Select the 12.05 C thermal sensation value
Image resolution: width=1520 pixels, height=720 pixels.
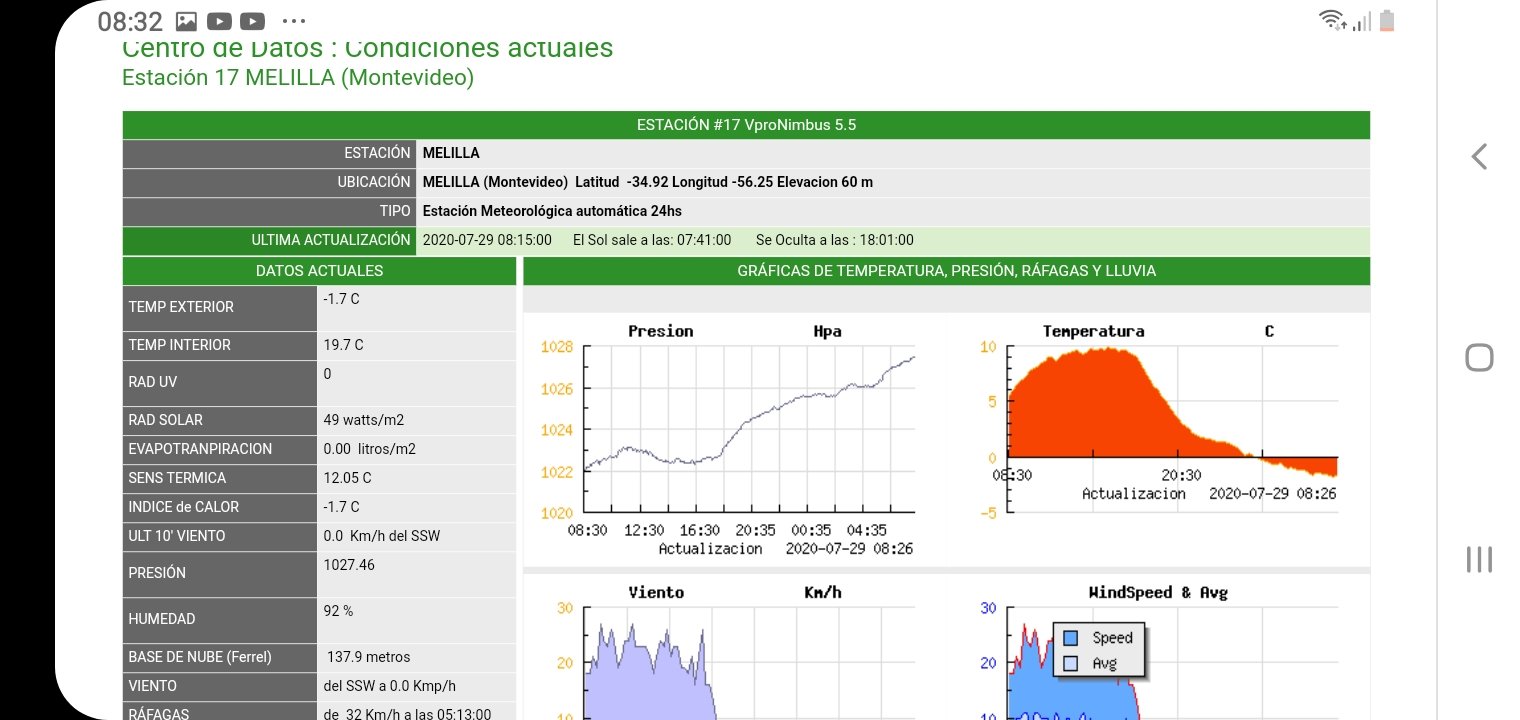pos(347,478)
